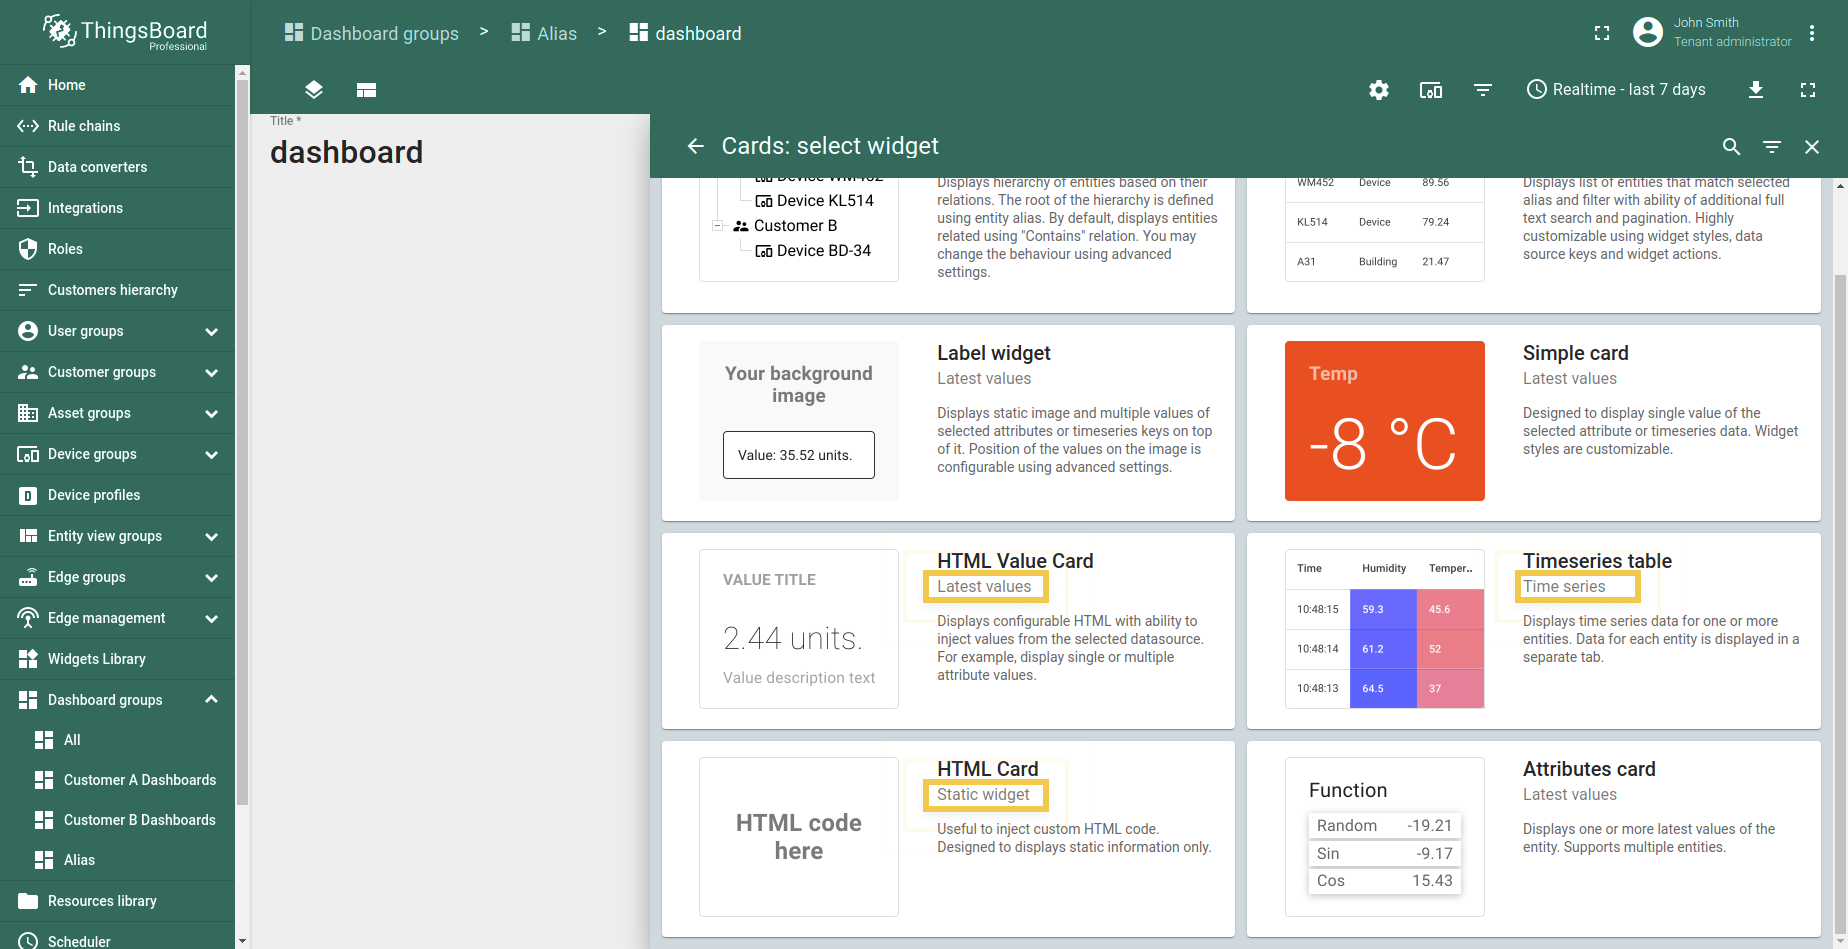Click the Resources library folder icon
This screenshot has width=1848, height=949.
click(28, 901)
